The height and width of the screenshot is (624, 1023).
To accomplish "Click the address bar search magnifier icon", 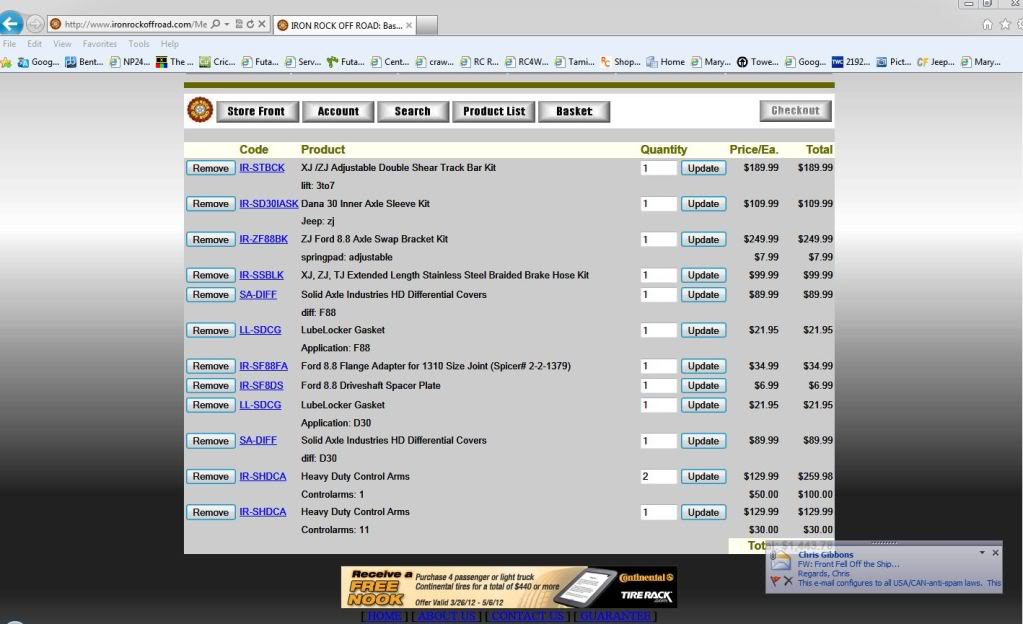I will (x=215, y=24).
